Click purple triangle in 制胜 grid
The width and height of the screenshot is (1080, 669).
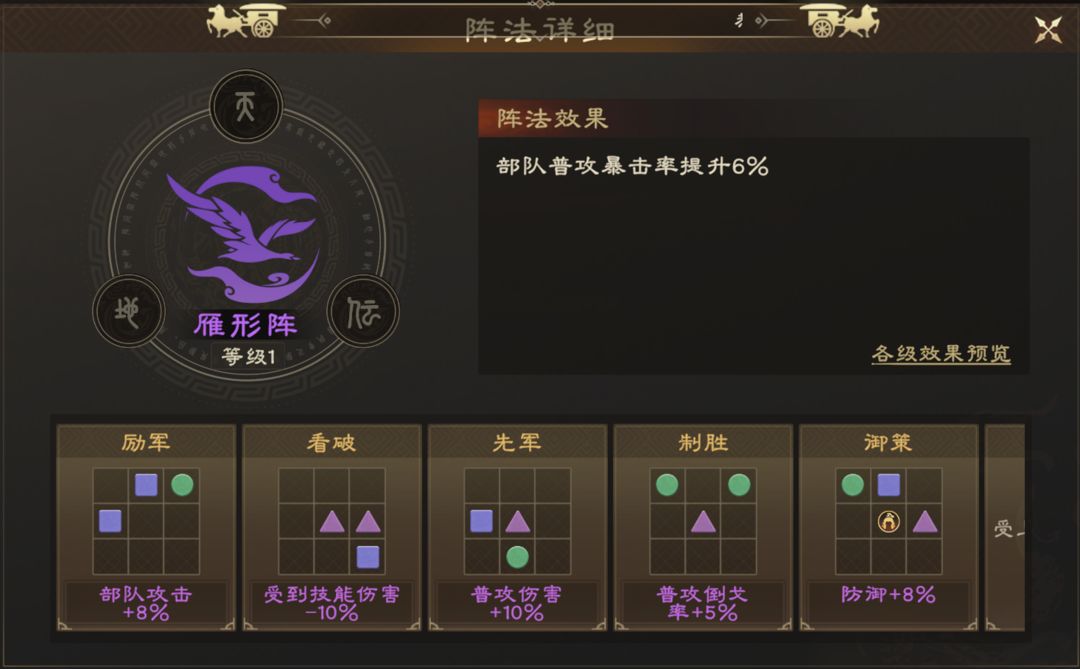(x=703, y=522)
